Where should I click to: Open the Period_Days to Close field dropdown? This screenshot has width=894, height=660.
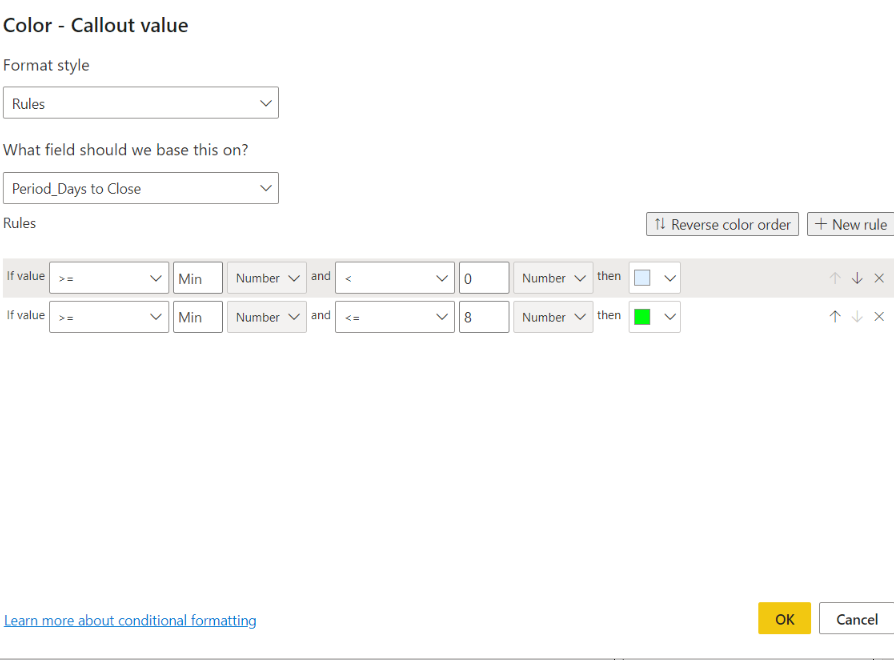(141, 188)
